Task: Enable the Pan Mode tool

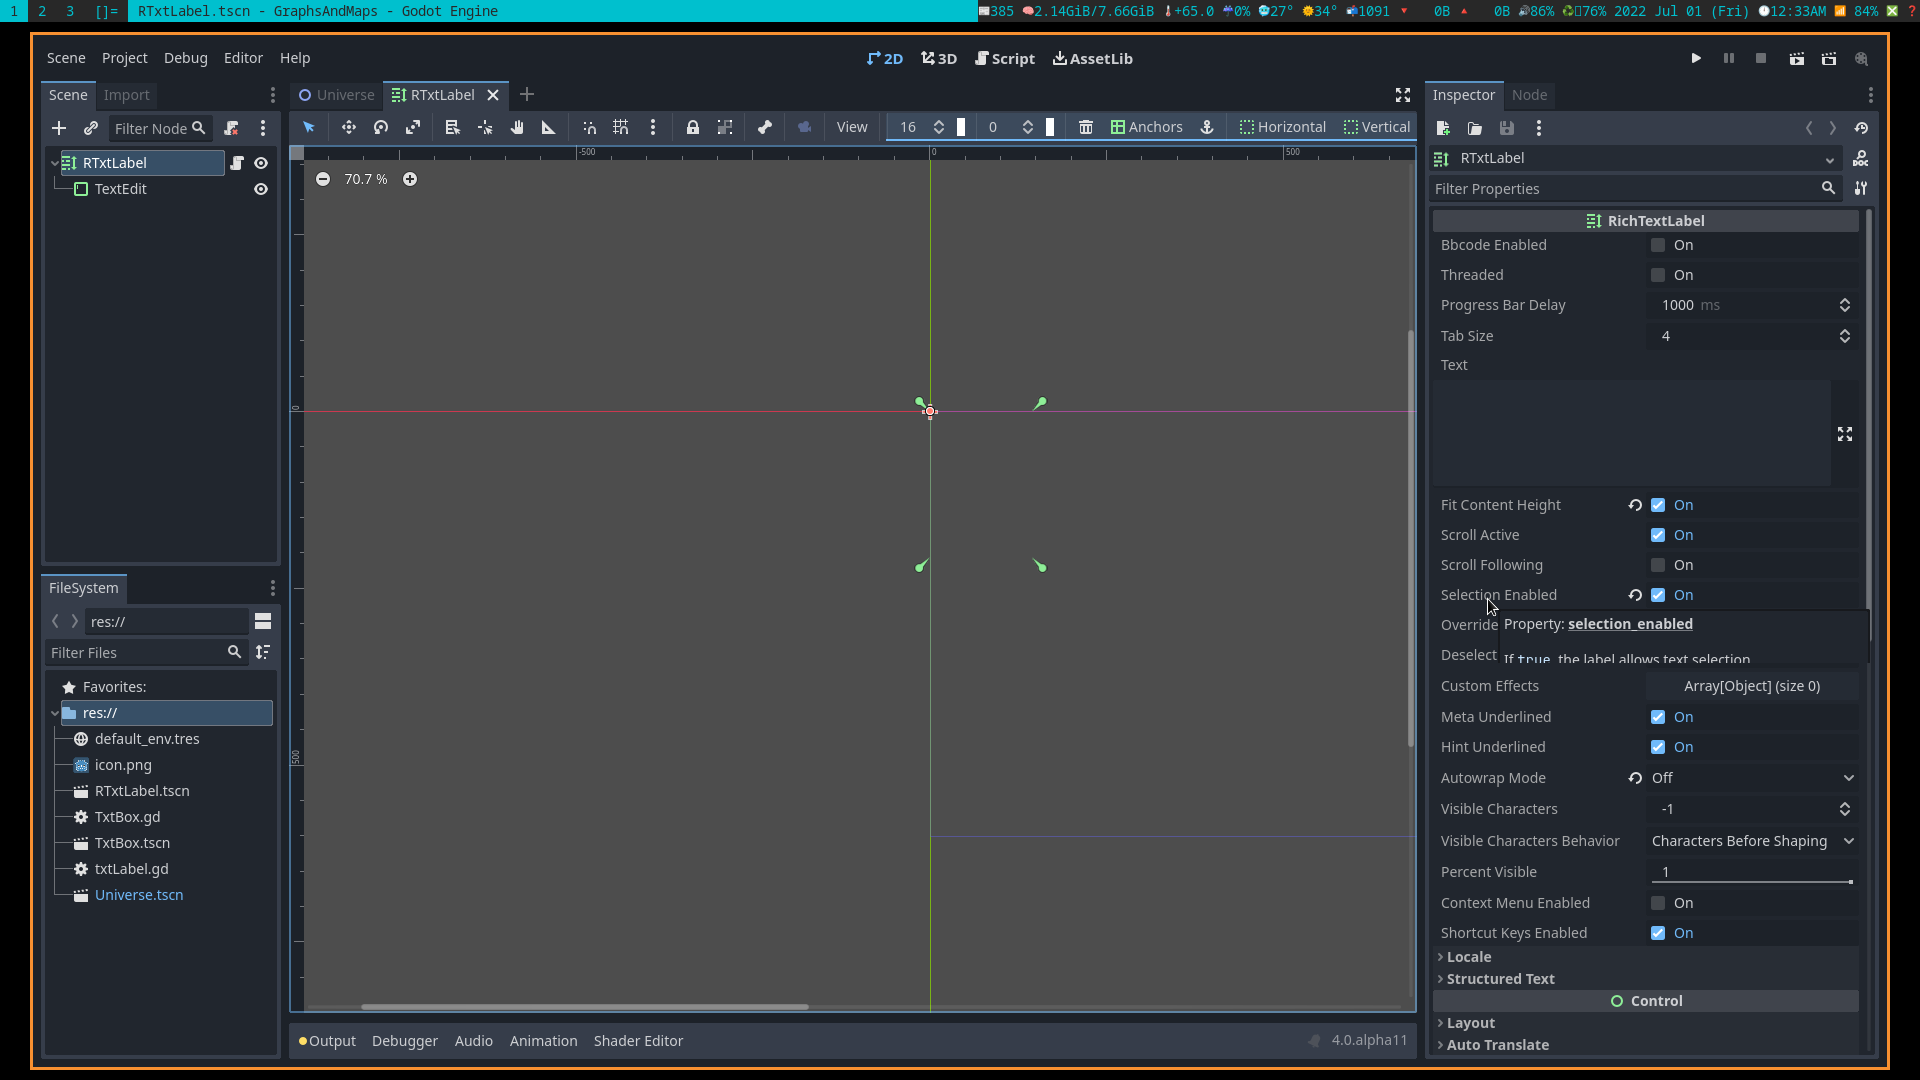Action: point(517,127)
